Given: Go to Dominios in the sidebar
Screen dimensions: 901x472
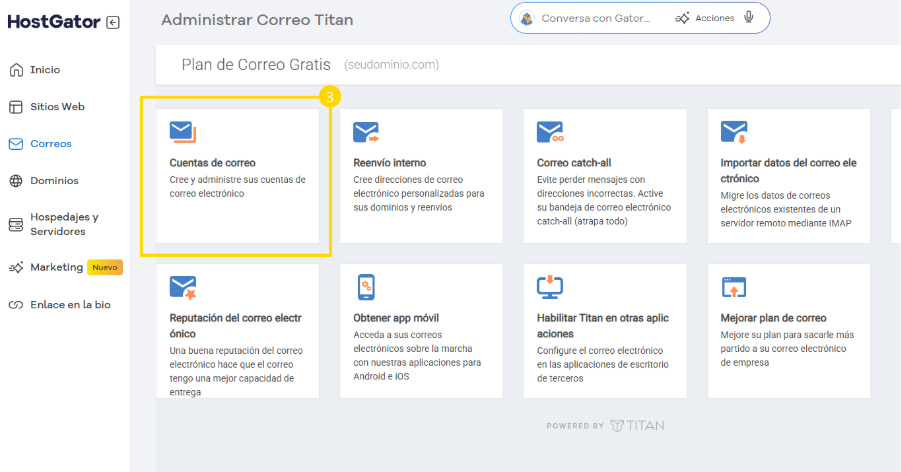Looking at the screenshot, I should pyautogui.click(x=54, y=181).
